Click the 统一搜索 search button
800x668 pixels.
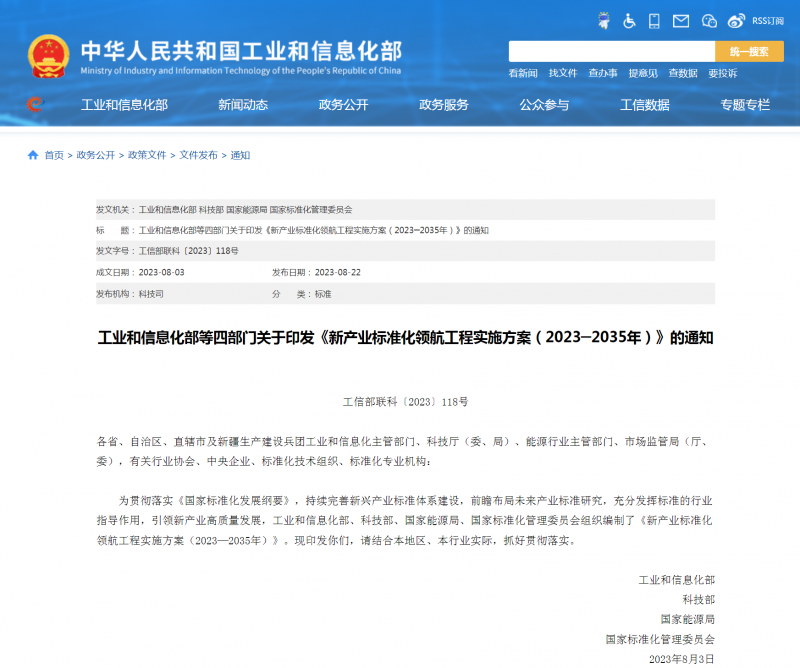point(749,52)
